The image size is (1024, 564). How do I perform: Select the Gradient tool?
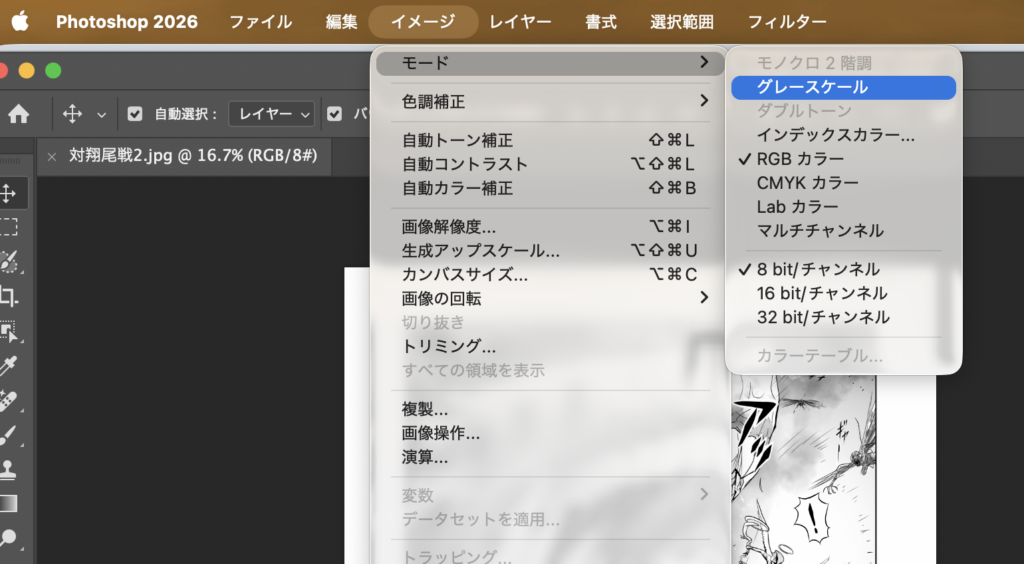tap(9, 503)
